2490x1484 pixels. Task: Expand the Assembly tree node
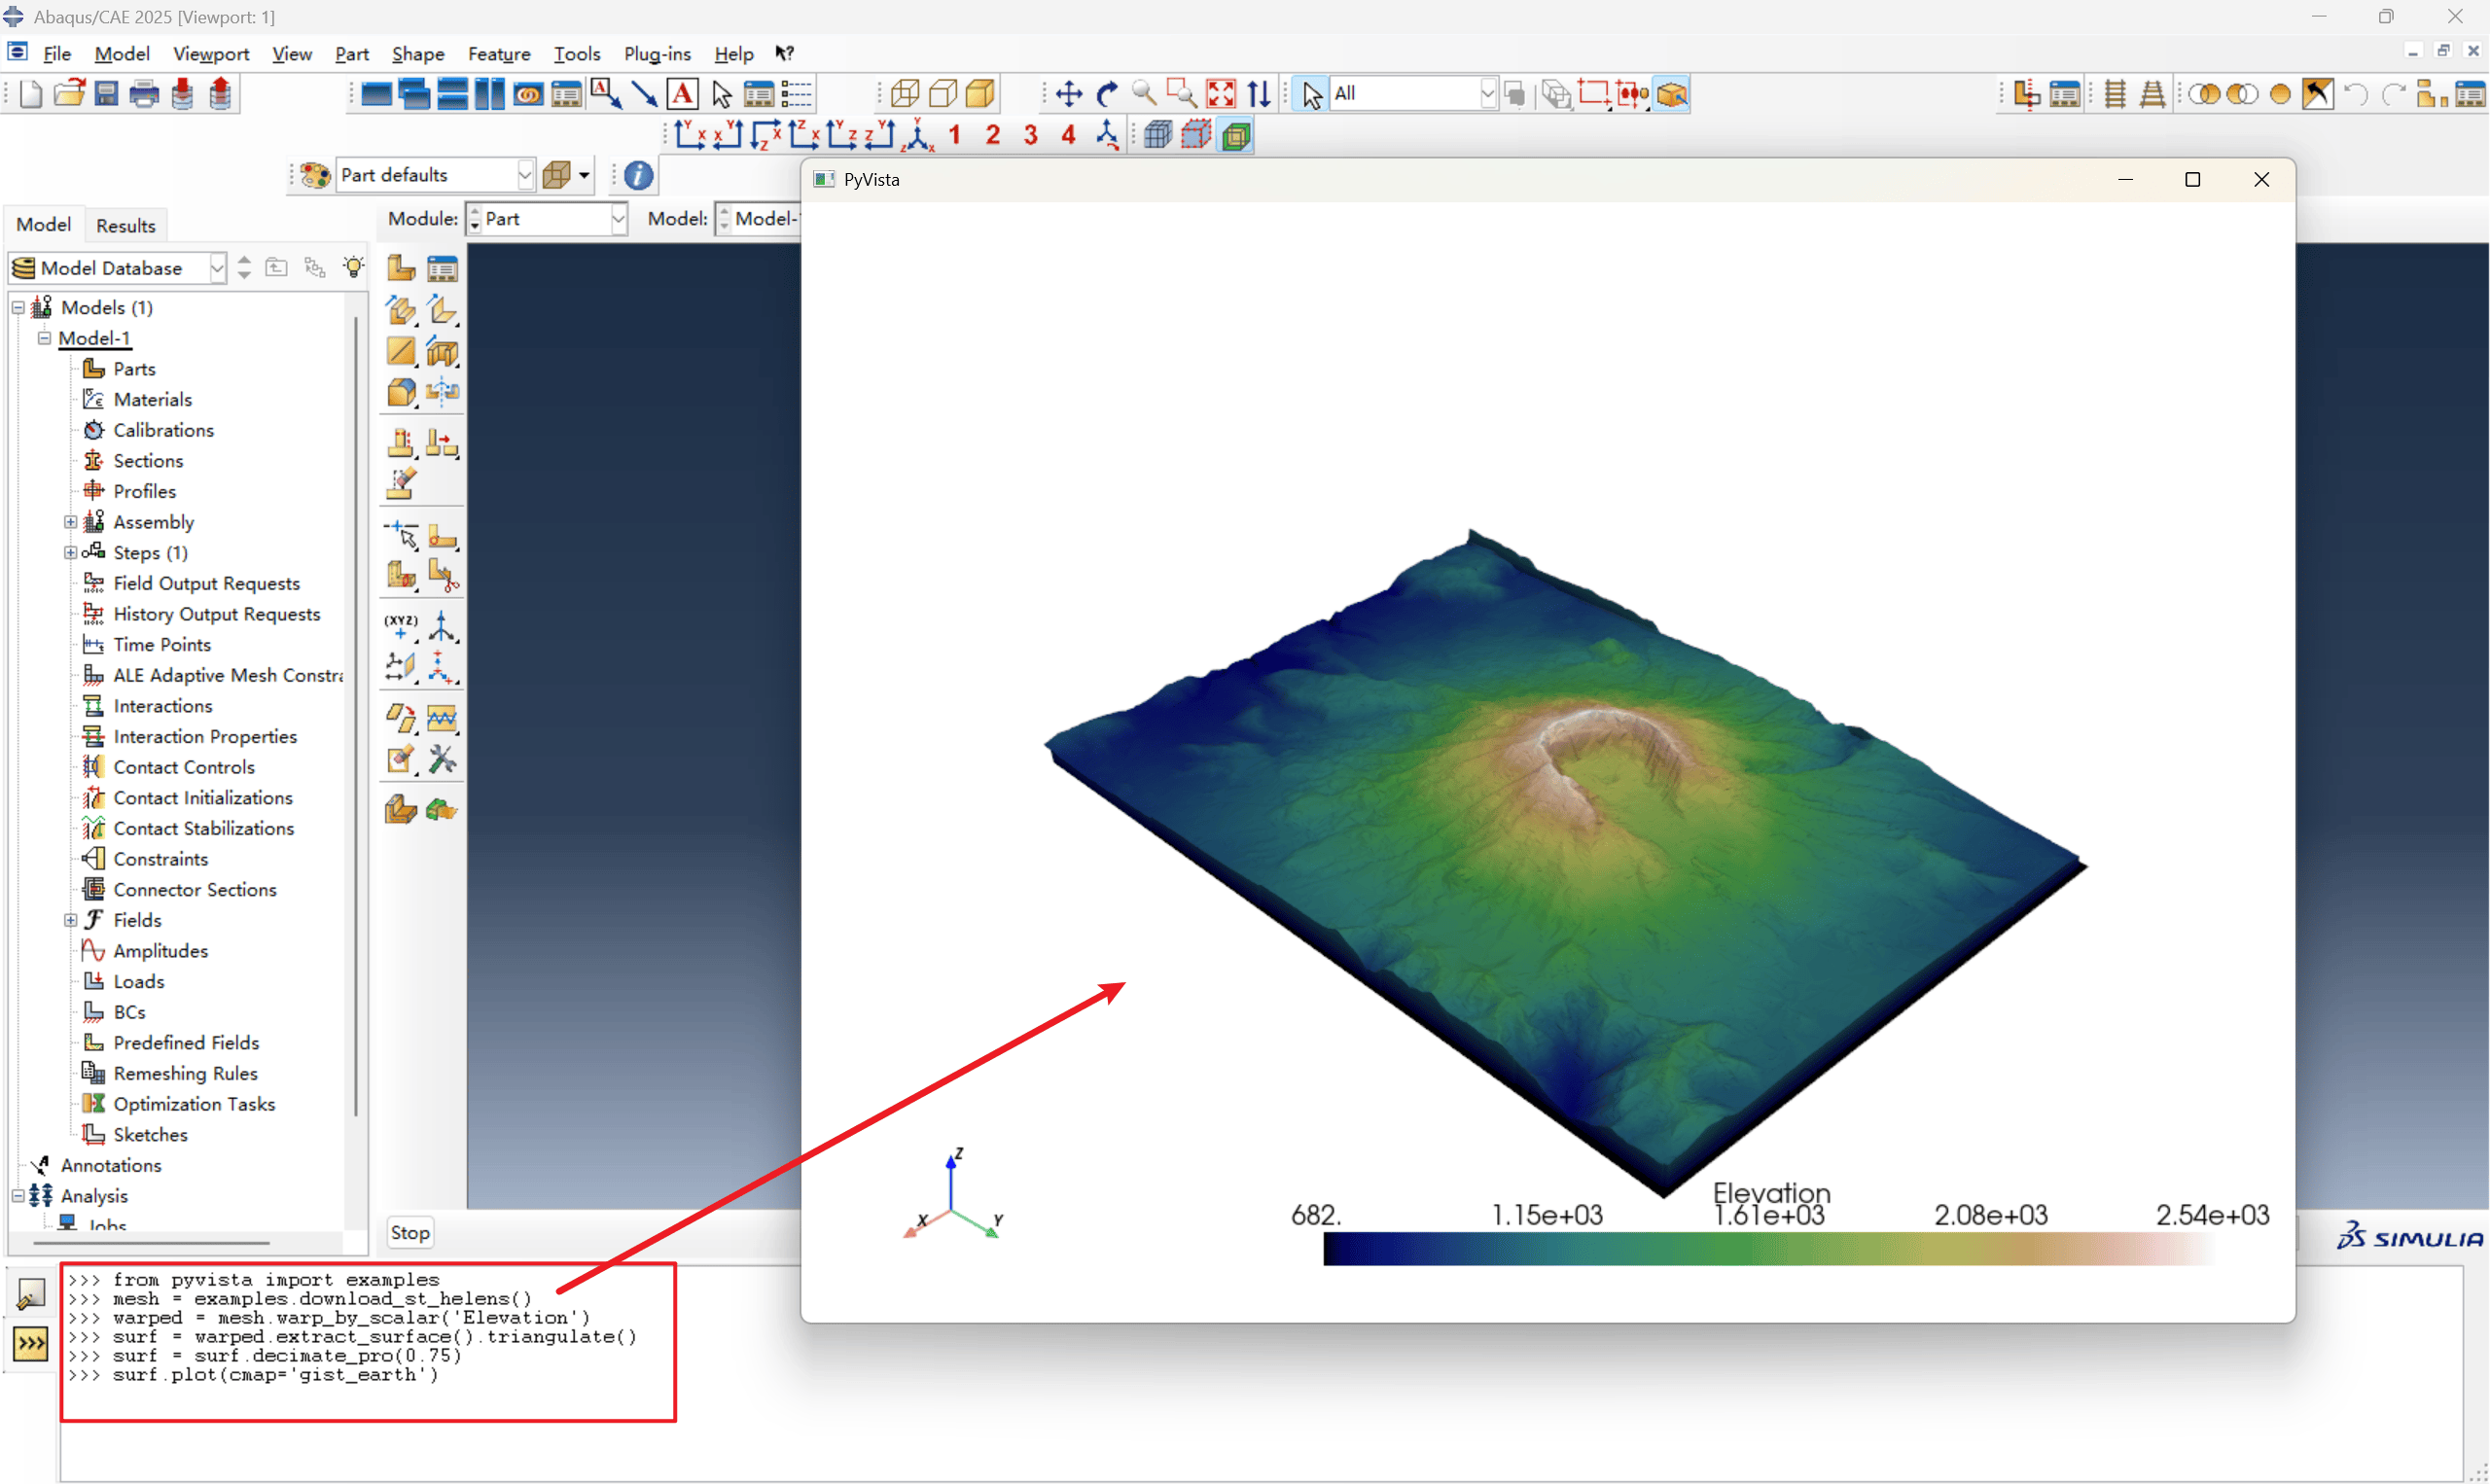coord(70,522)
